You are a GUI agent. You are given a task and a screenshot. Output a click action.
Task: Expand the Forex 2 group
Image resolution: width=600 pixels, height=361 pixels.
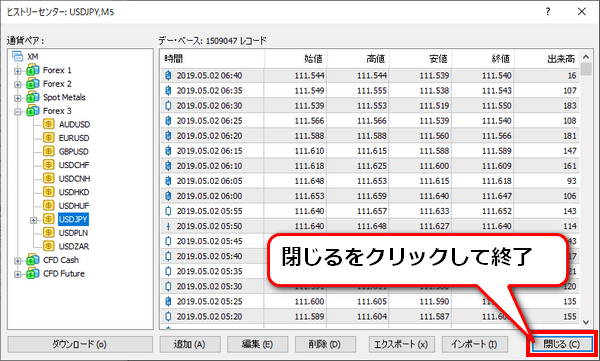coord(18,84)
